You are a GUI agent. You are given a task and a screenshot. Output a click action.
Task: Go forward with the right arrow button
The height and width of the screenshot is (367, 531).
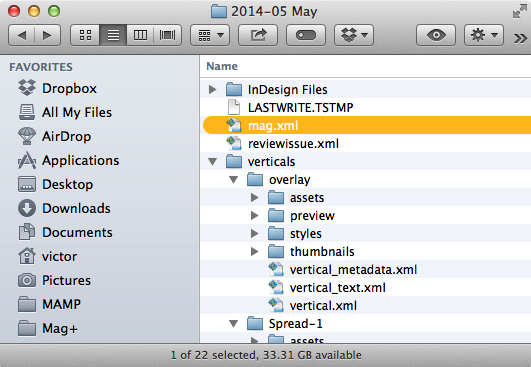pyautogui.click(x=47, y=35)
